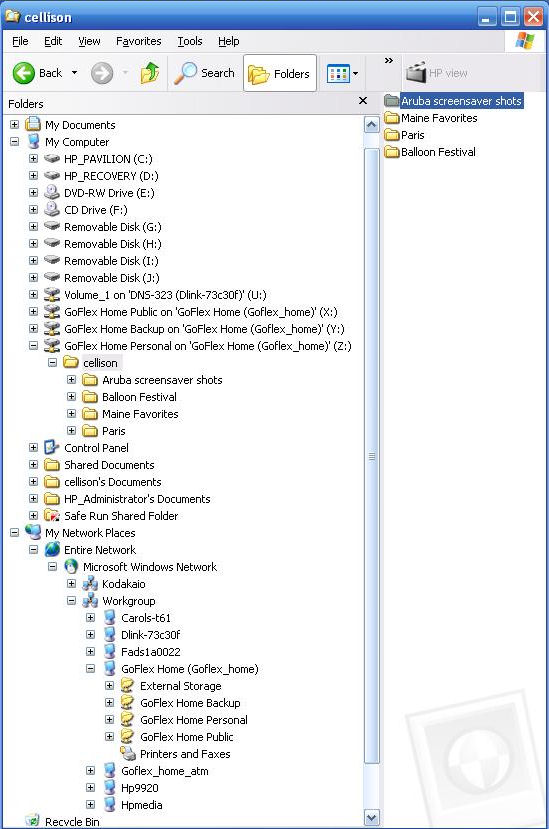Open the Views dropdown button
This screenshot has width=549, height=829.
pos(343,73)
